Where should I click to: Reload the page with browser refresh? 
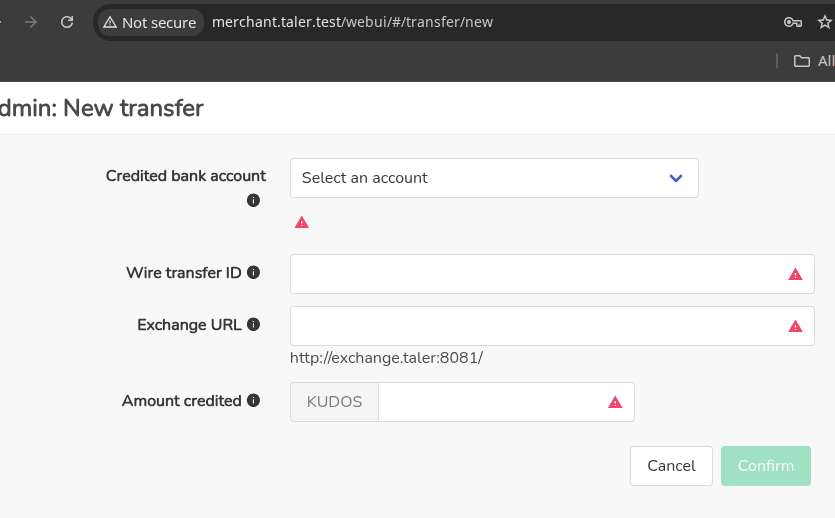pos(67,22)
